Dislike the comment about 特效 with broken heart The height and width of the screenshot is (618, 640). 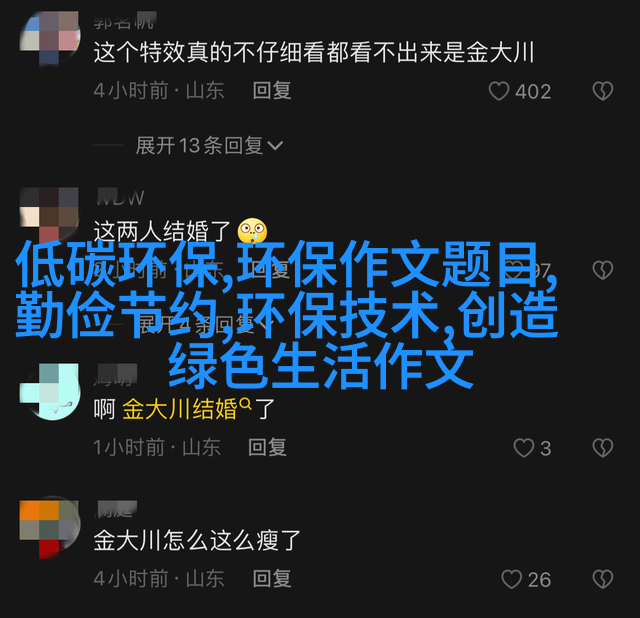(x=603, y=91)
